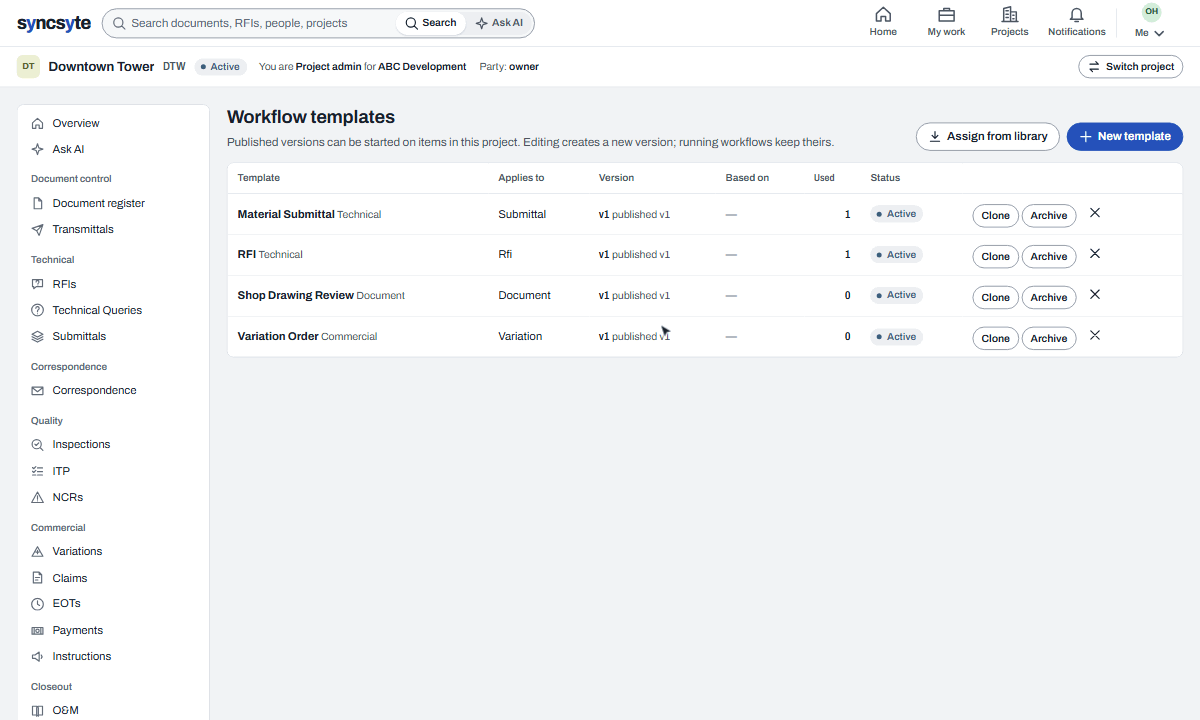The height and width of the screenshot is (720, 1200).
Task: Click the Submittals layers icon
Action: coord(38,336)
